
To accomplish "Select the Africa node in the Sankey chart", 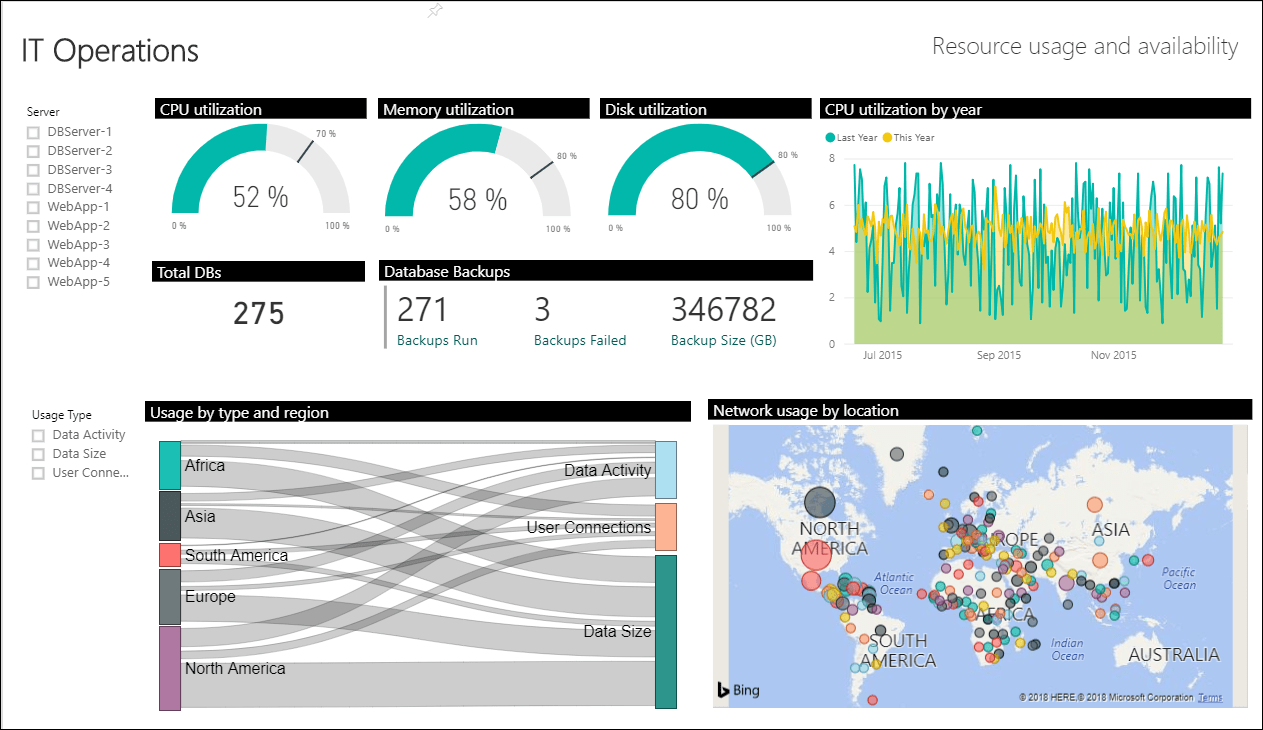I will [x=168, y=465].
